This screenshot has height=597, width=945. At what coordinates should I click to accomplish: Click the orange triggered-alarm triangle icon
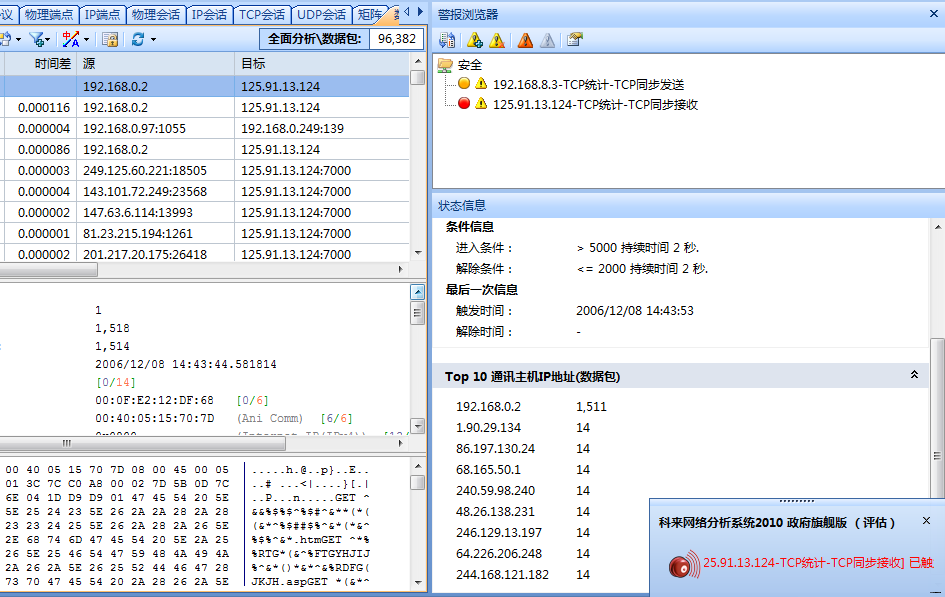pyautogui.click(x=525, y=40)
